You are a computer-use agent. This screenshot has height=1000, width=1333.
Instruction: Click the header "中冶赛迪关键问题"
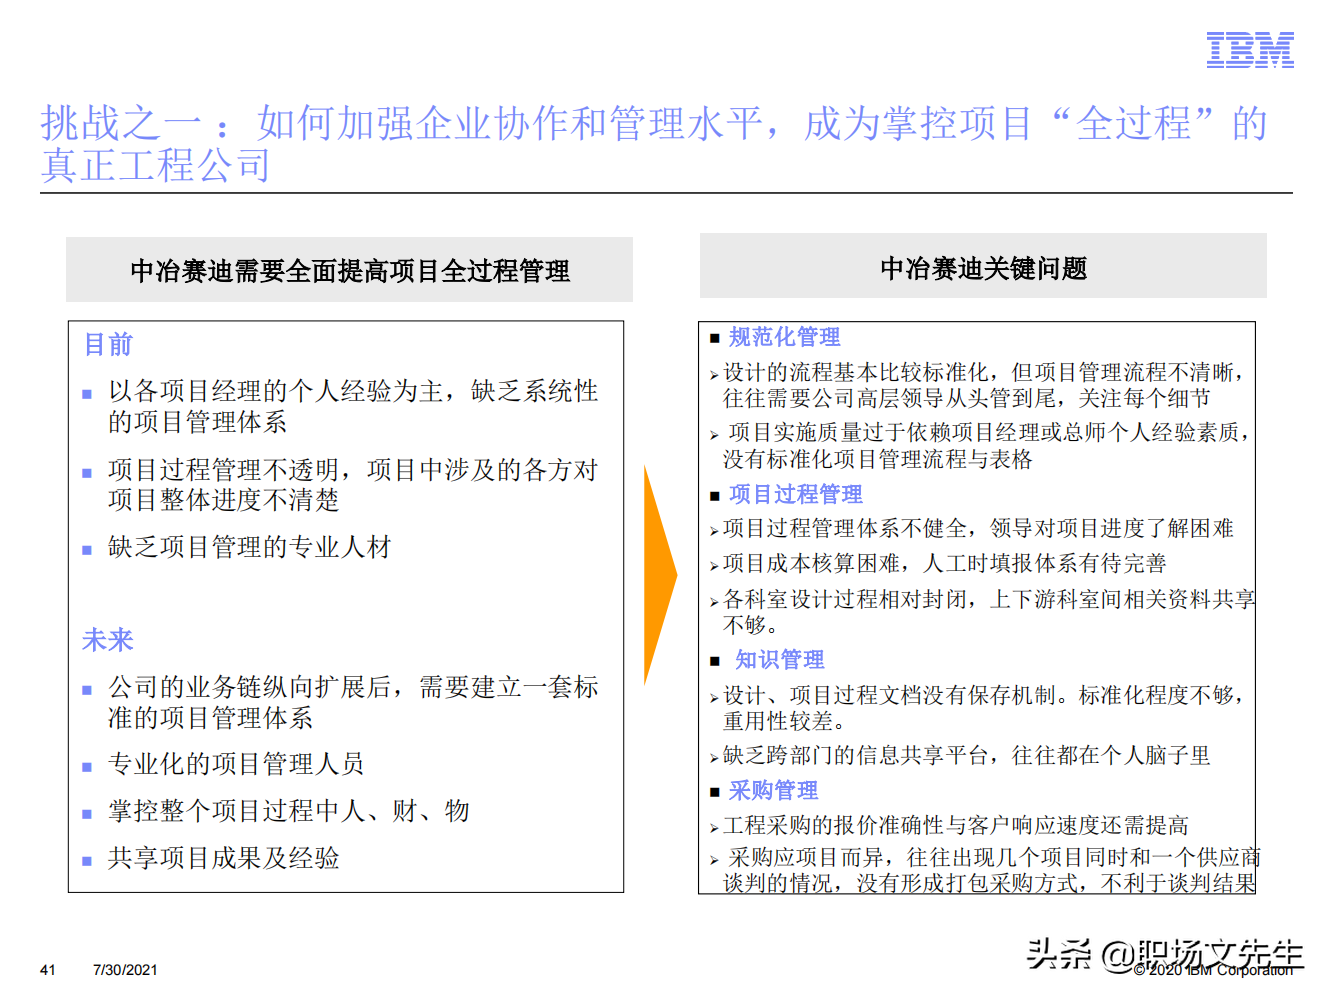pyautogui.click(x=983, y=268)
